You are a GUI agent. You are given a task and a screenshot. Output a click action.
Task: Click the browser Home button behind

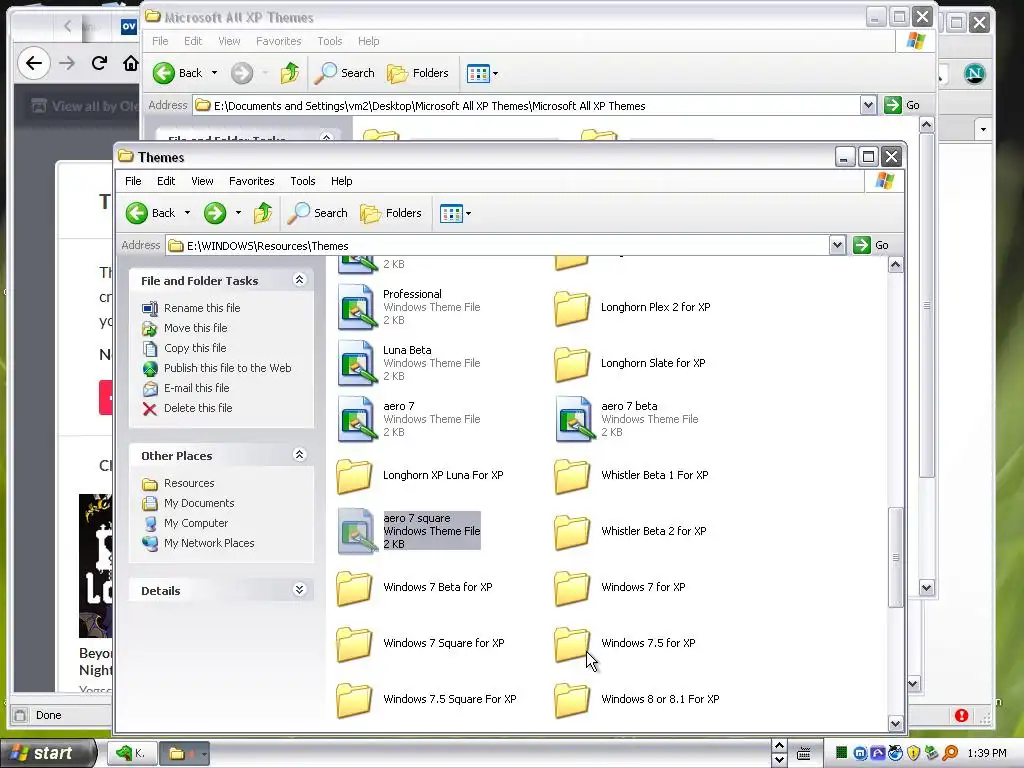click(131, 63)
